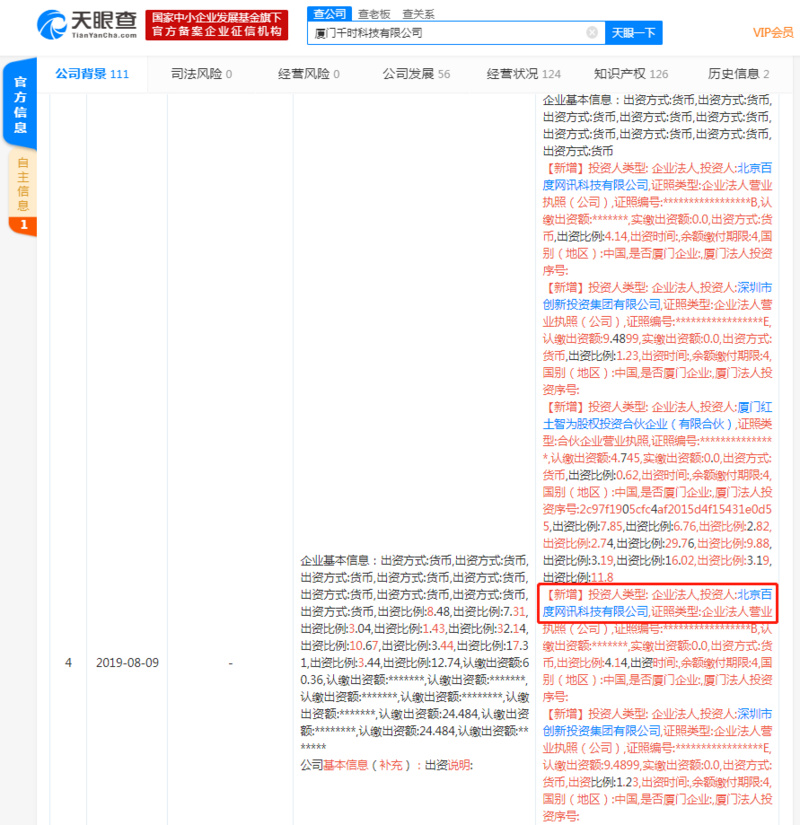Click the 天眼一下 search button
Image resolution: width=800 pixels, height=825 pixels.
coord(634,33)
